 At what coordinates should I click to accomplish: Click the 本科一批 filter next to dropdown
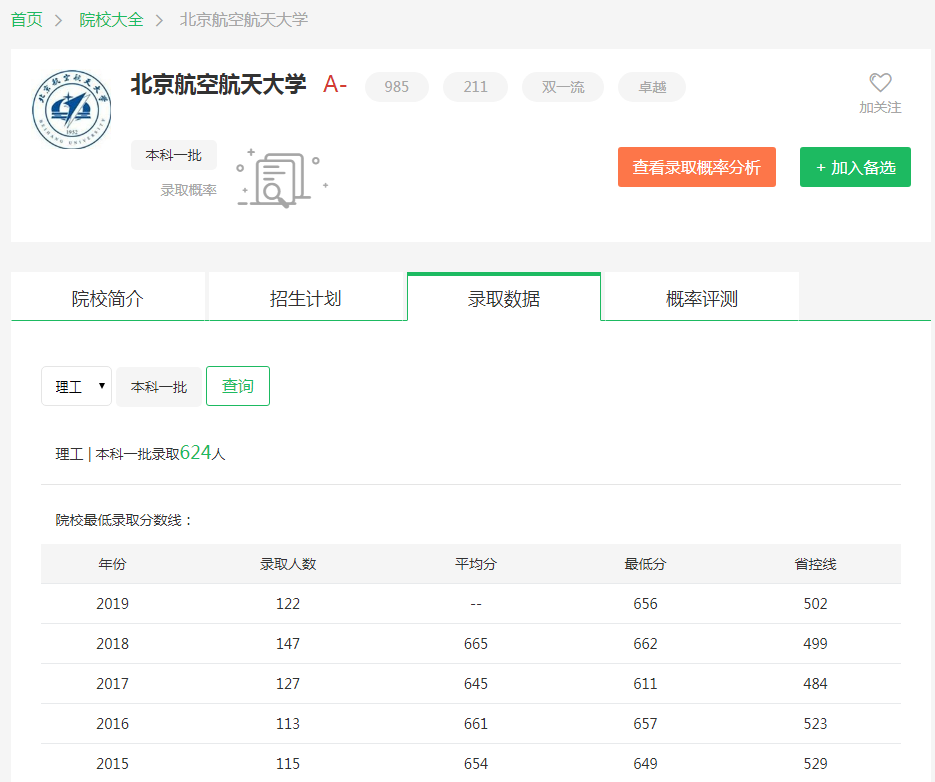159,387
